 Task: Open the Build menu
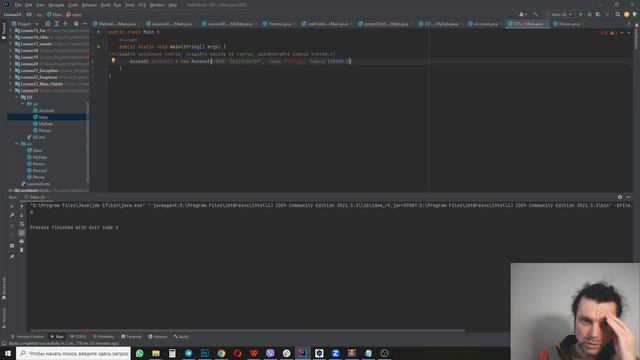(x=105, y=5)
